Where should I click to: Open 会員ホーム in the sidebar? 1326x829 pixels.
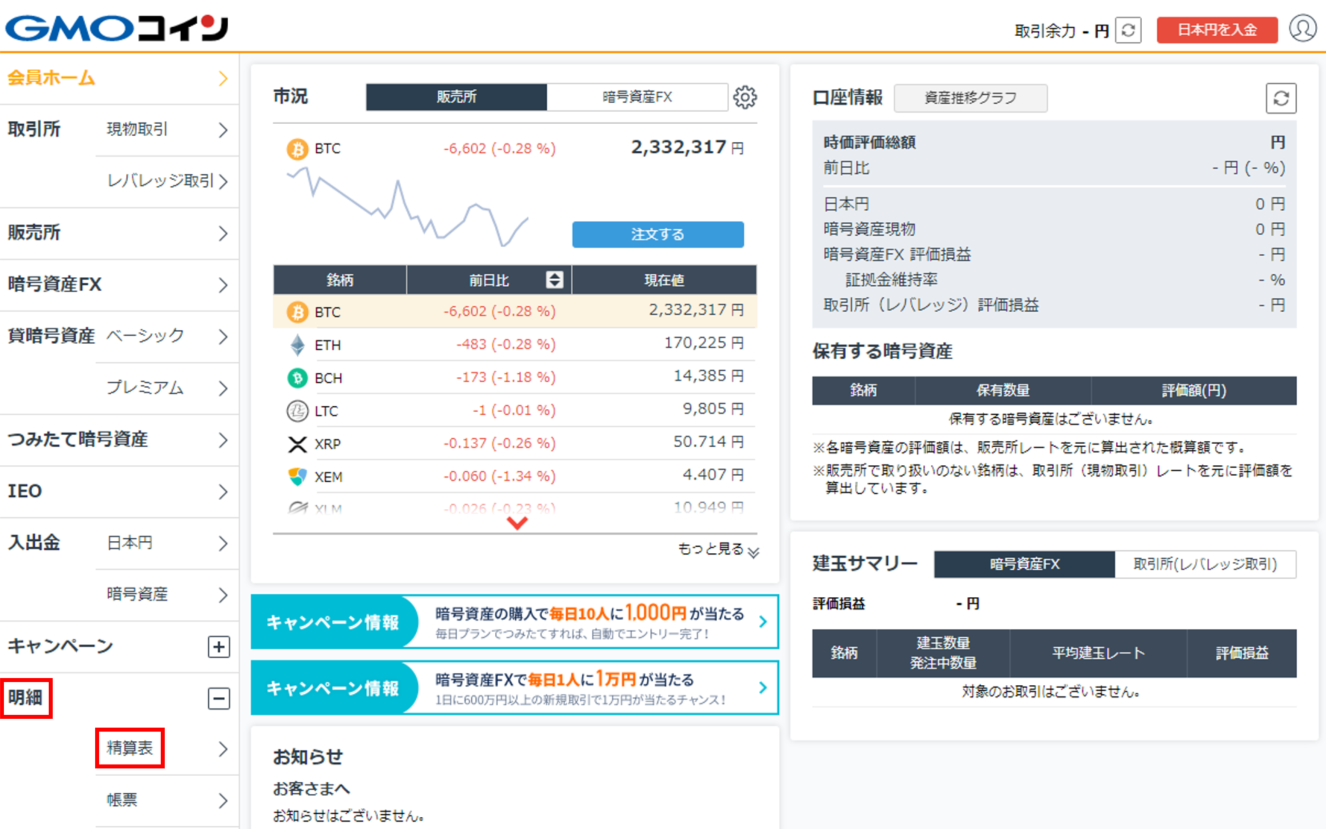[x=119, y=78]
